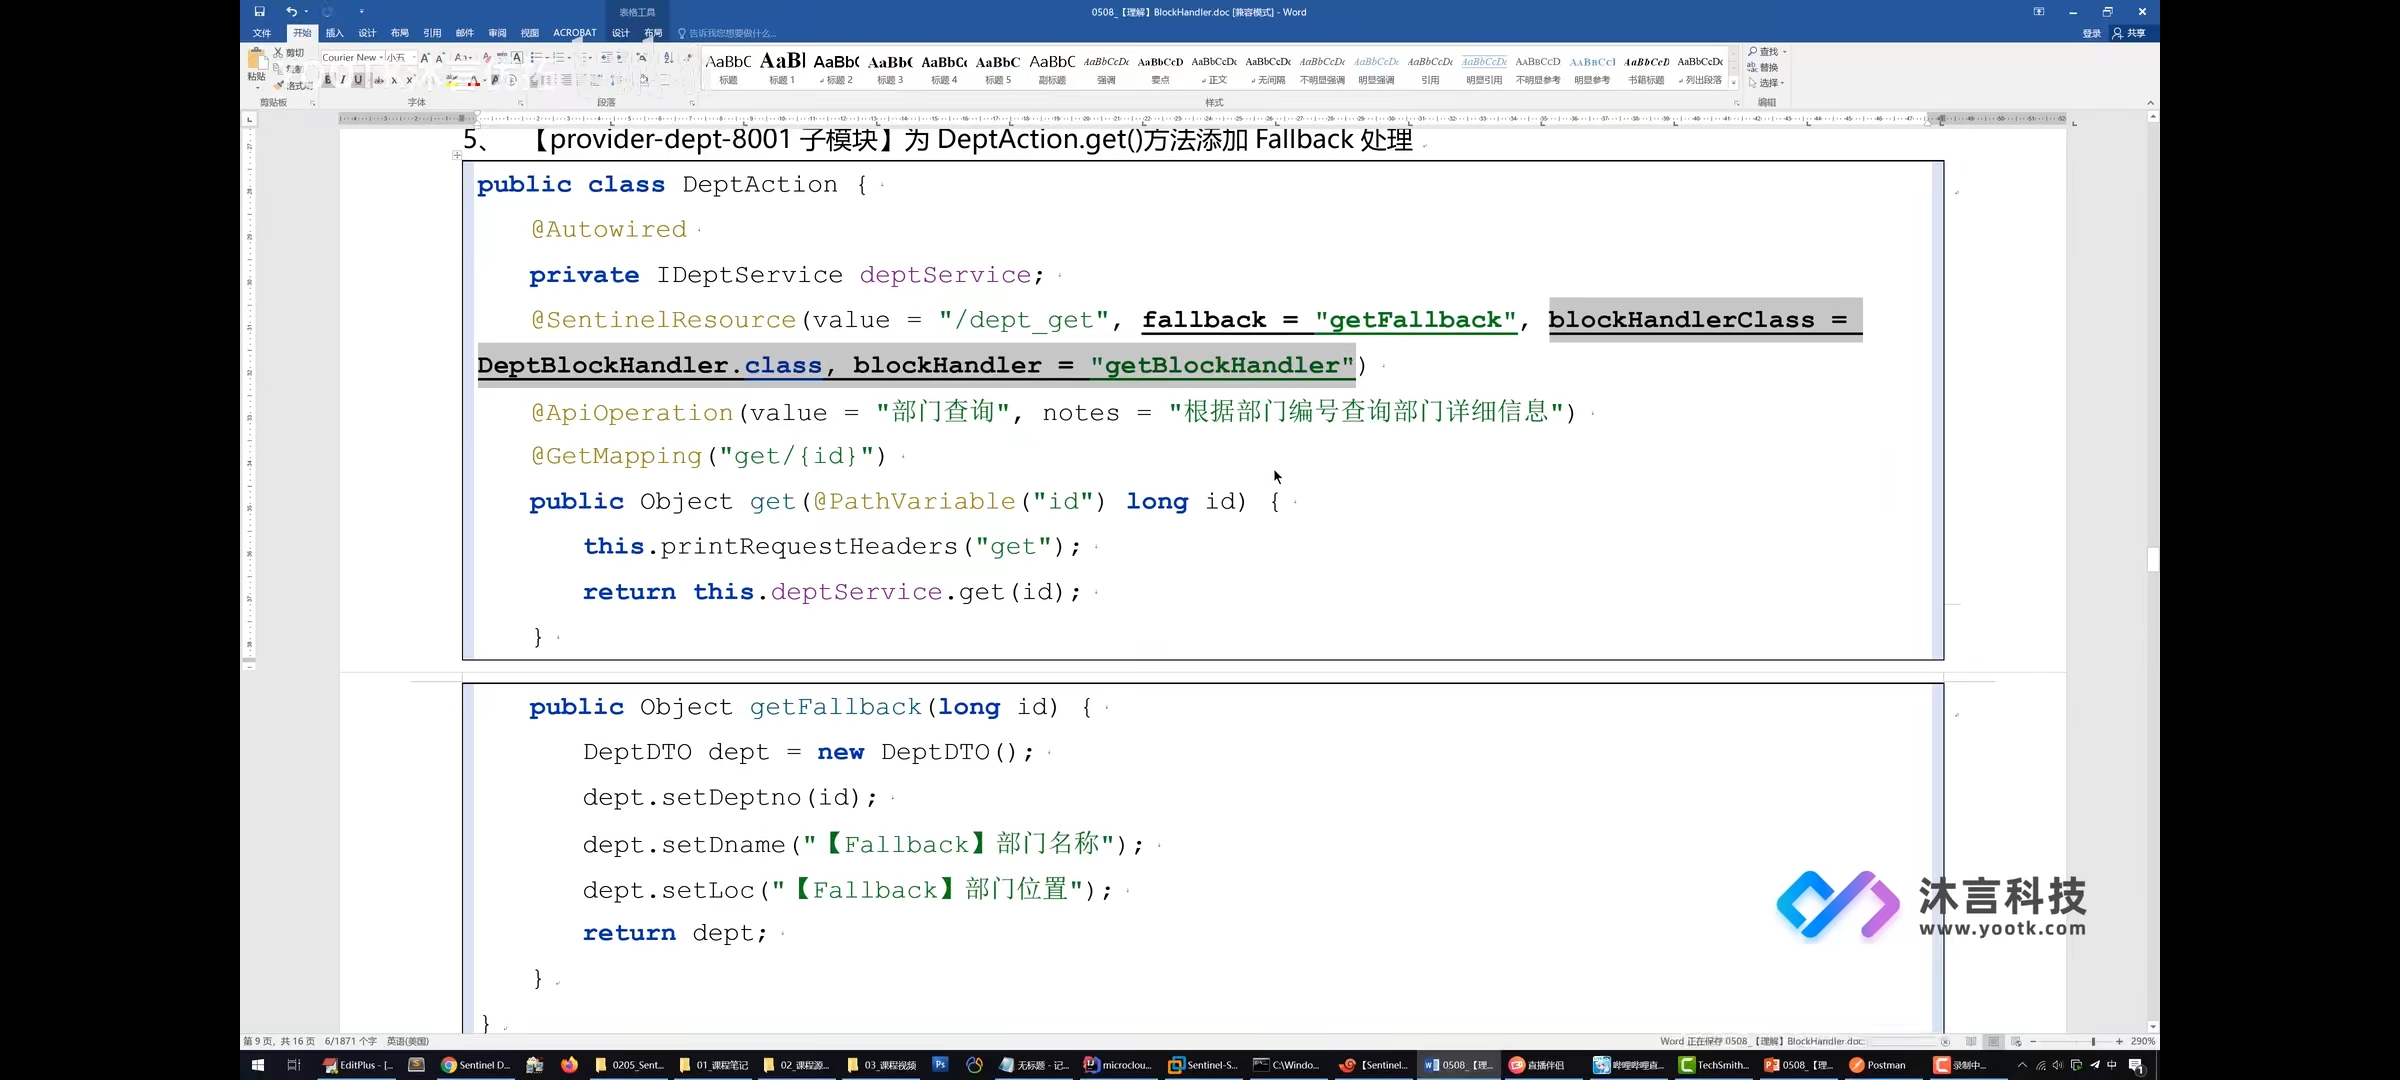Open the Font dialog launcher

point(521,103)
